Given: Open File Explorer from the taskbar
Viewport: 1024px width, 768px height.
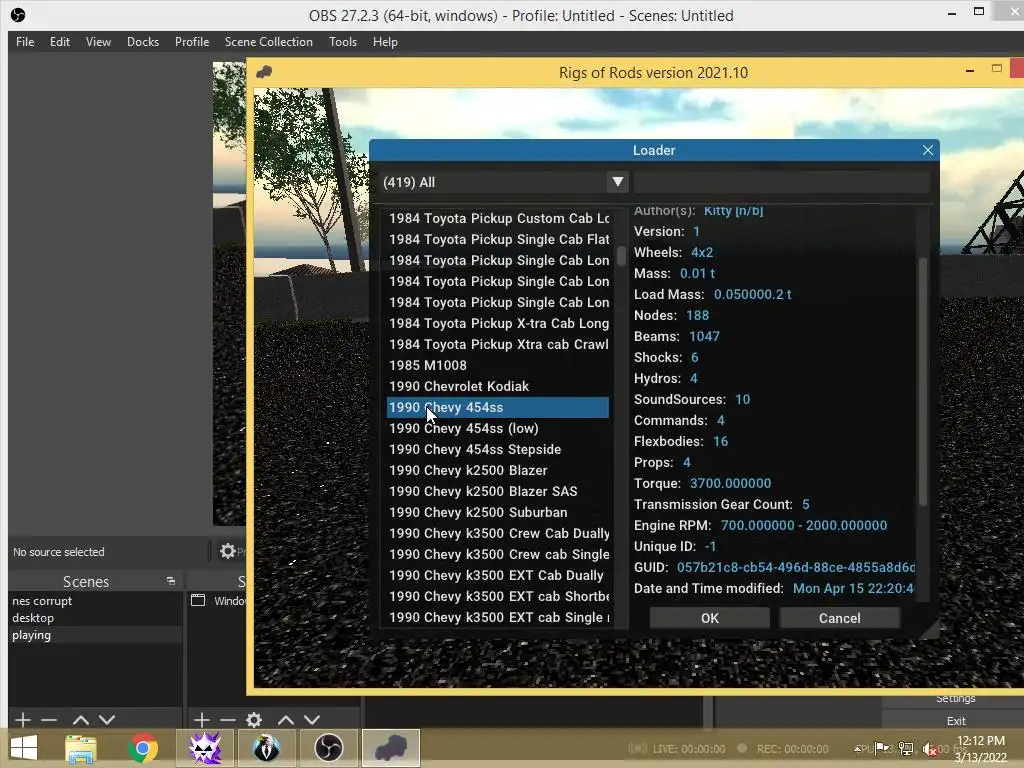Looking at the screenshot, I should pos(81,748).
